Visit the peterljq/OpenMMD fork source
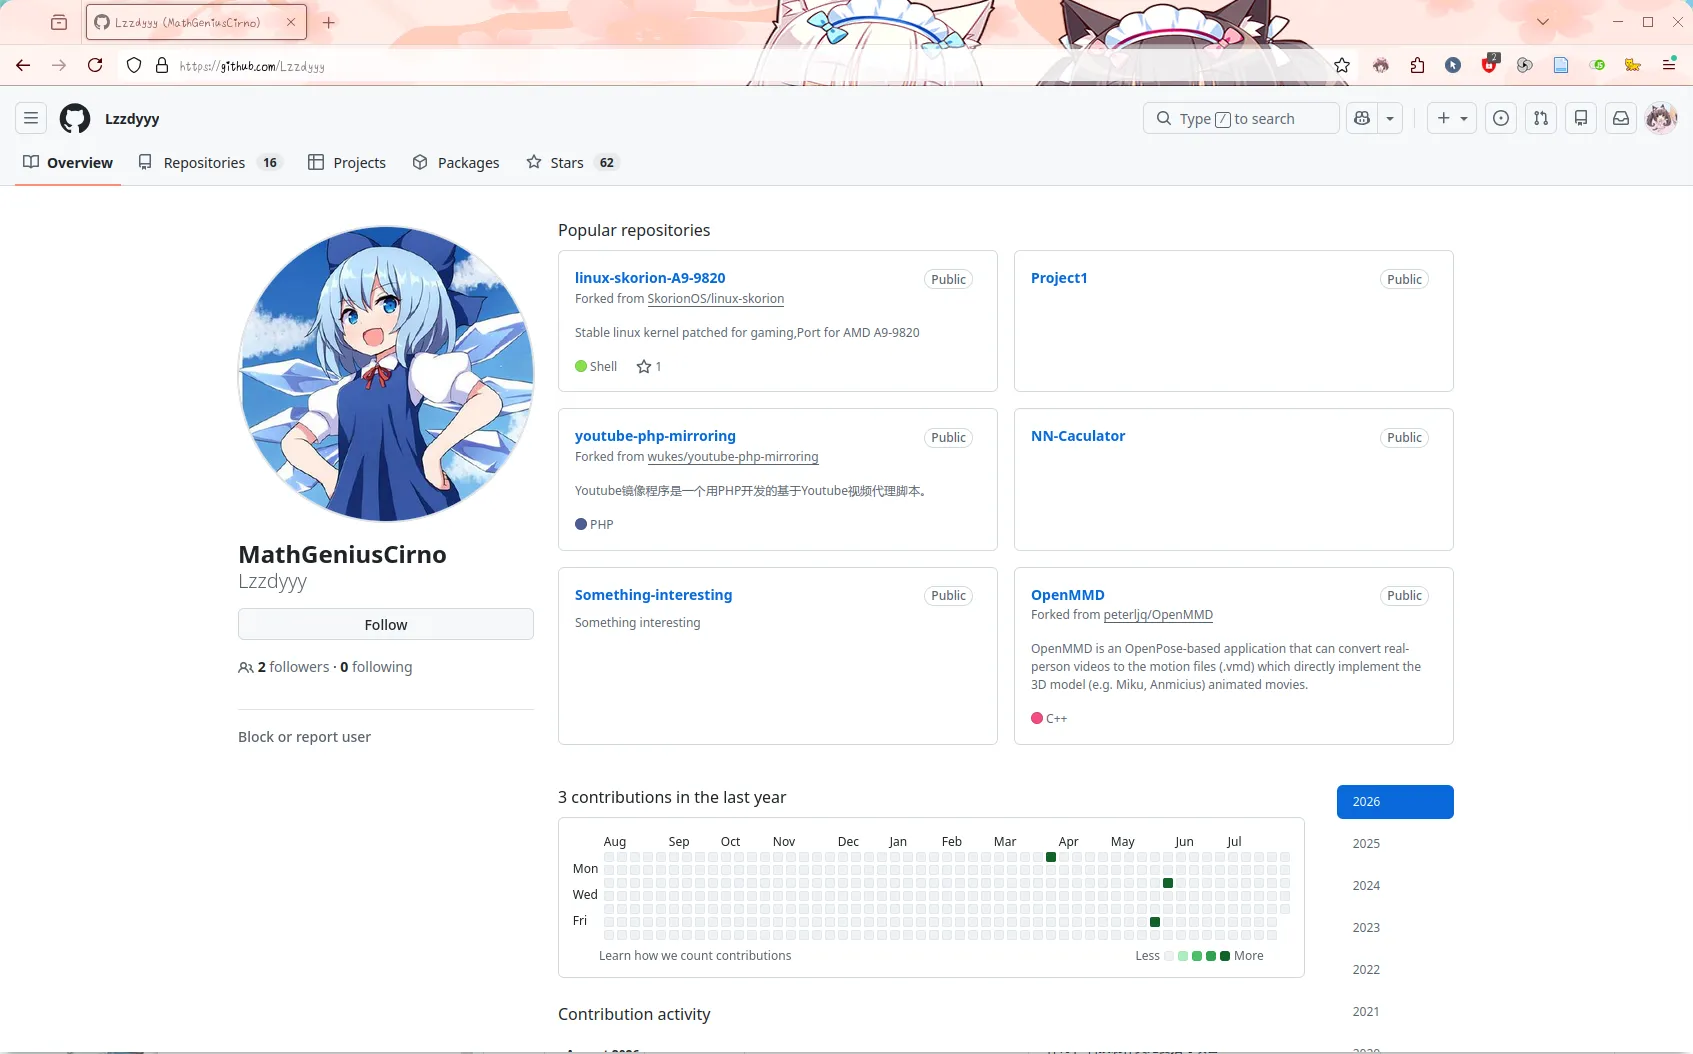This screenshot has height=1054, width=1693. click(1158, 615)
